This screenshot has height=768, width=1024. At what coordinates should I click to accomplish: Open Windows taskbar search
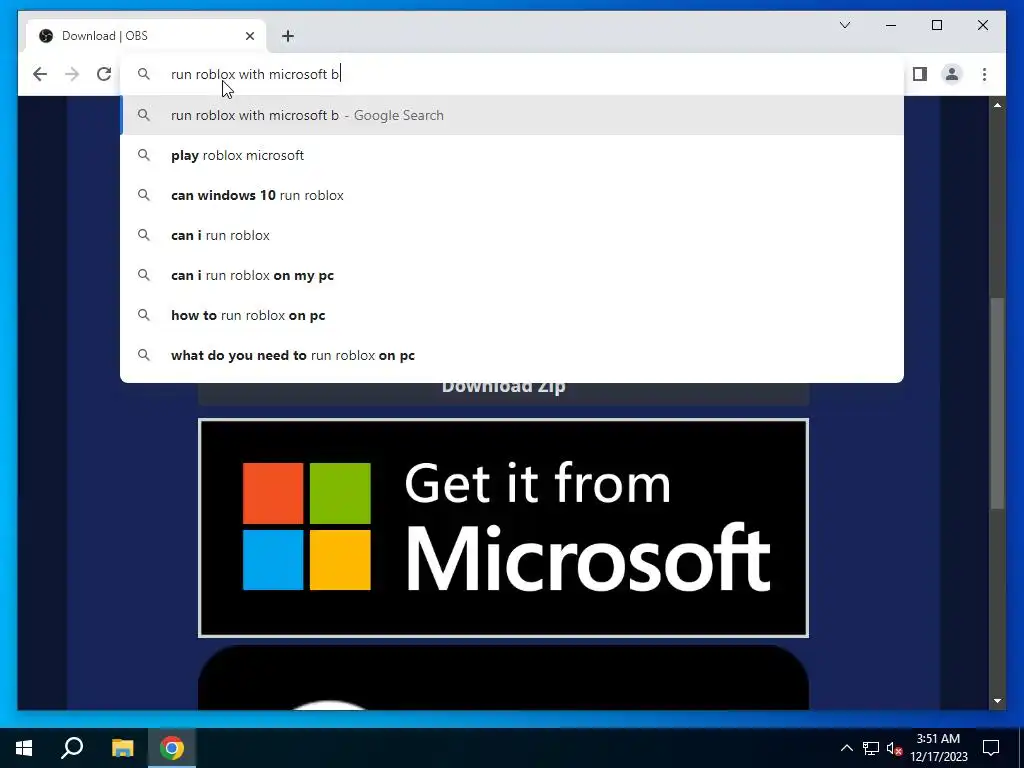[x=72, y=748]
